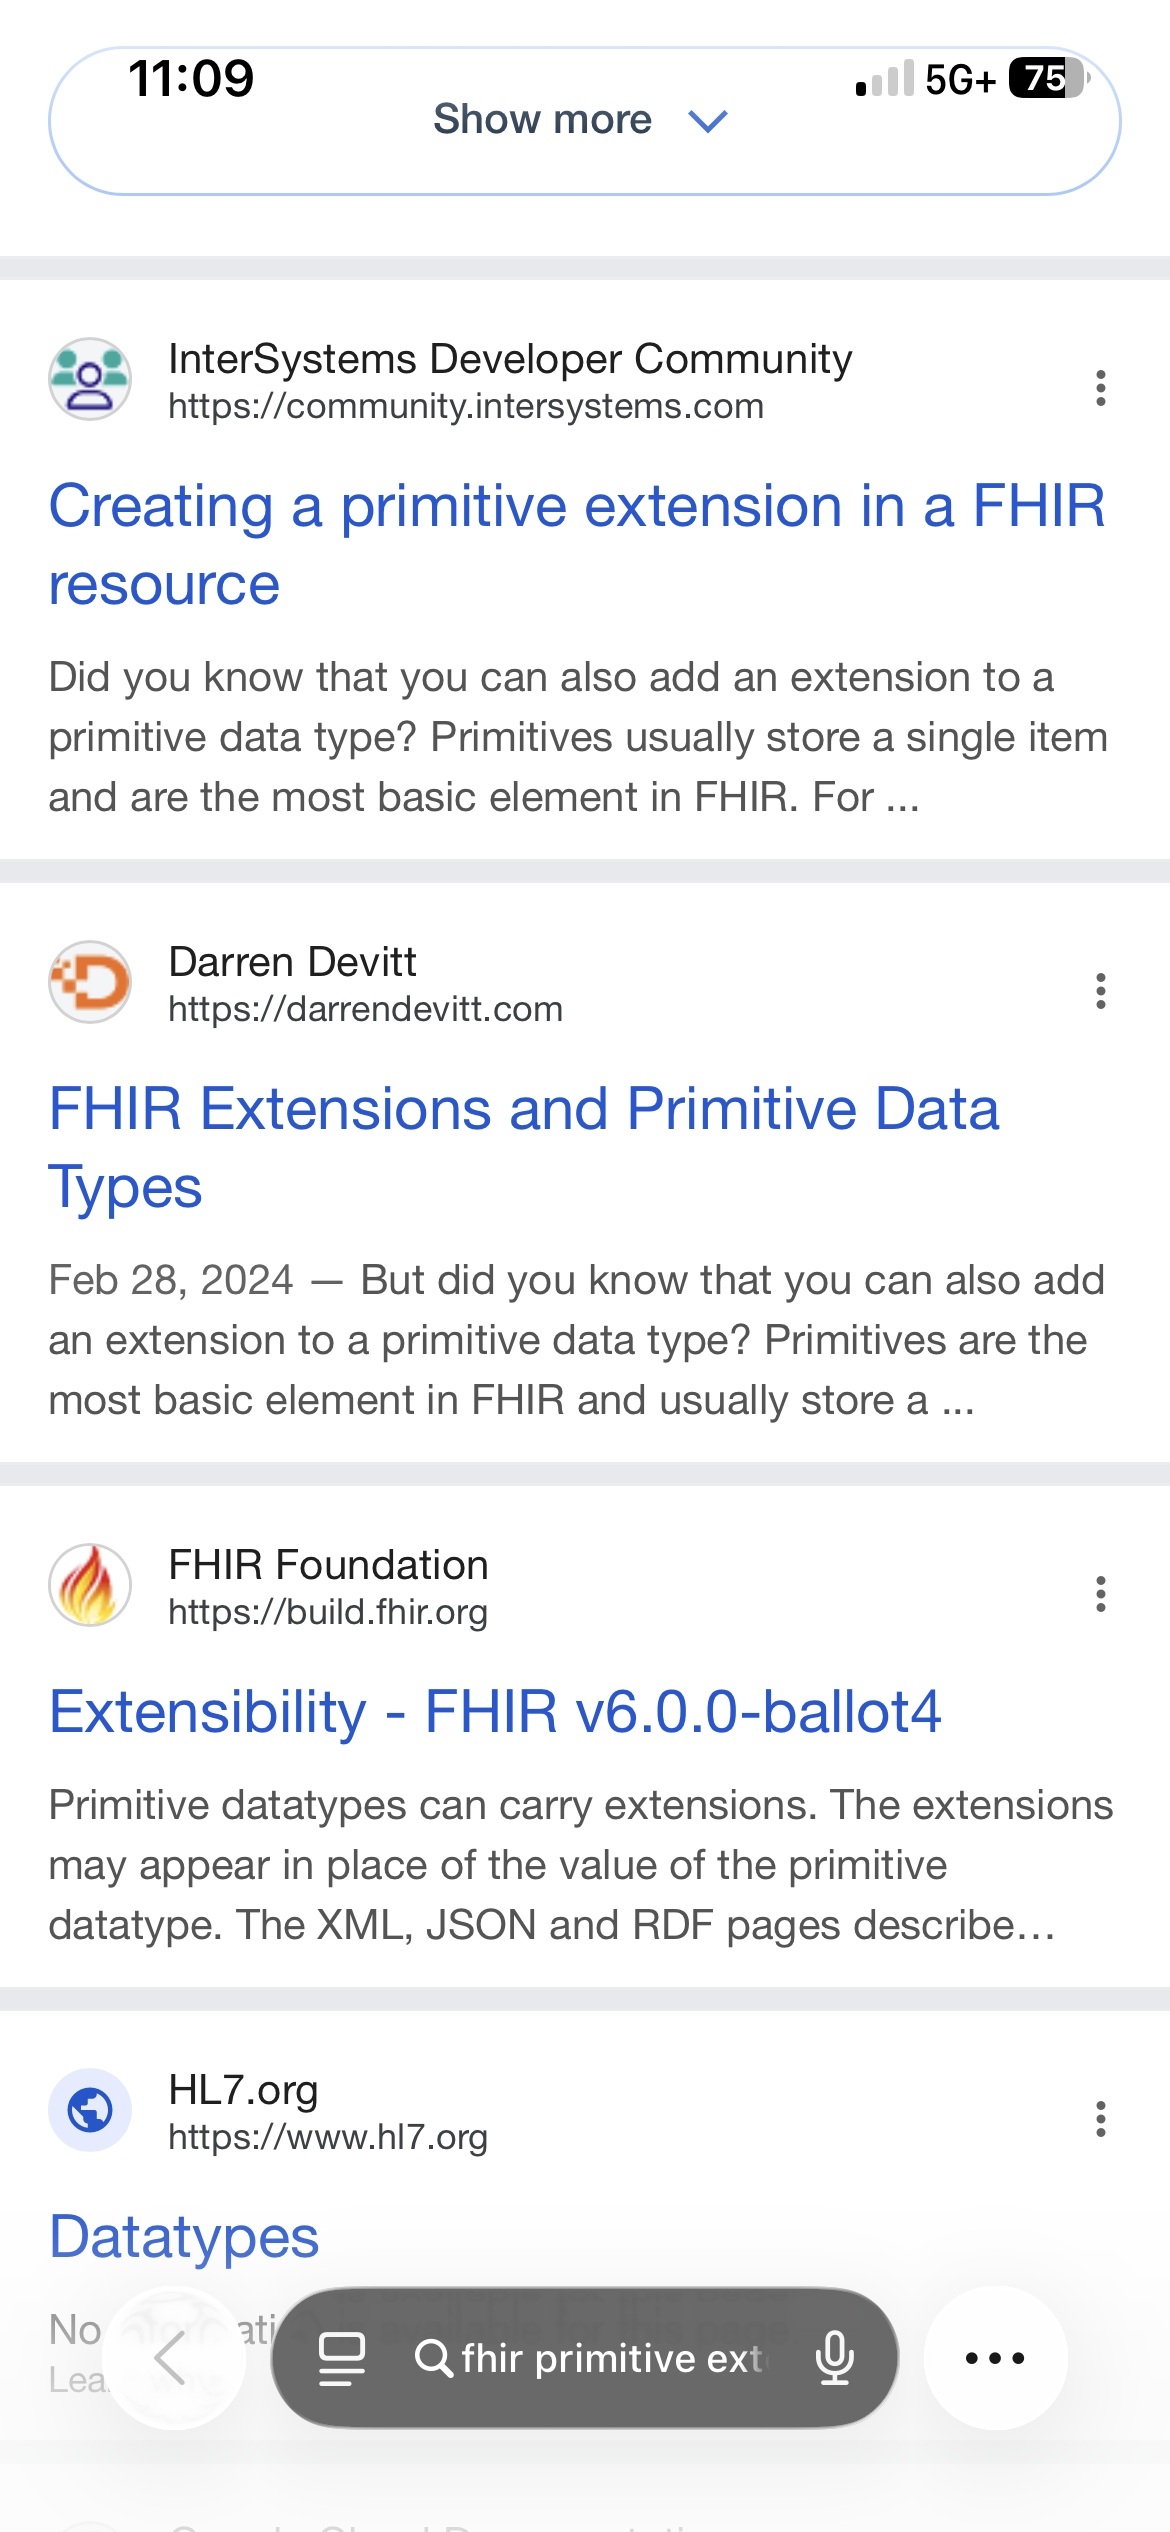
Task: Open InterSystems result options menu
Action: [x=1100, y=388]
